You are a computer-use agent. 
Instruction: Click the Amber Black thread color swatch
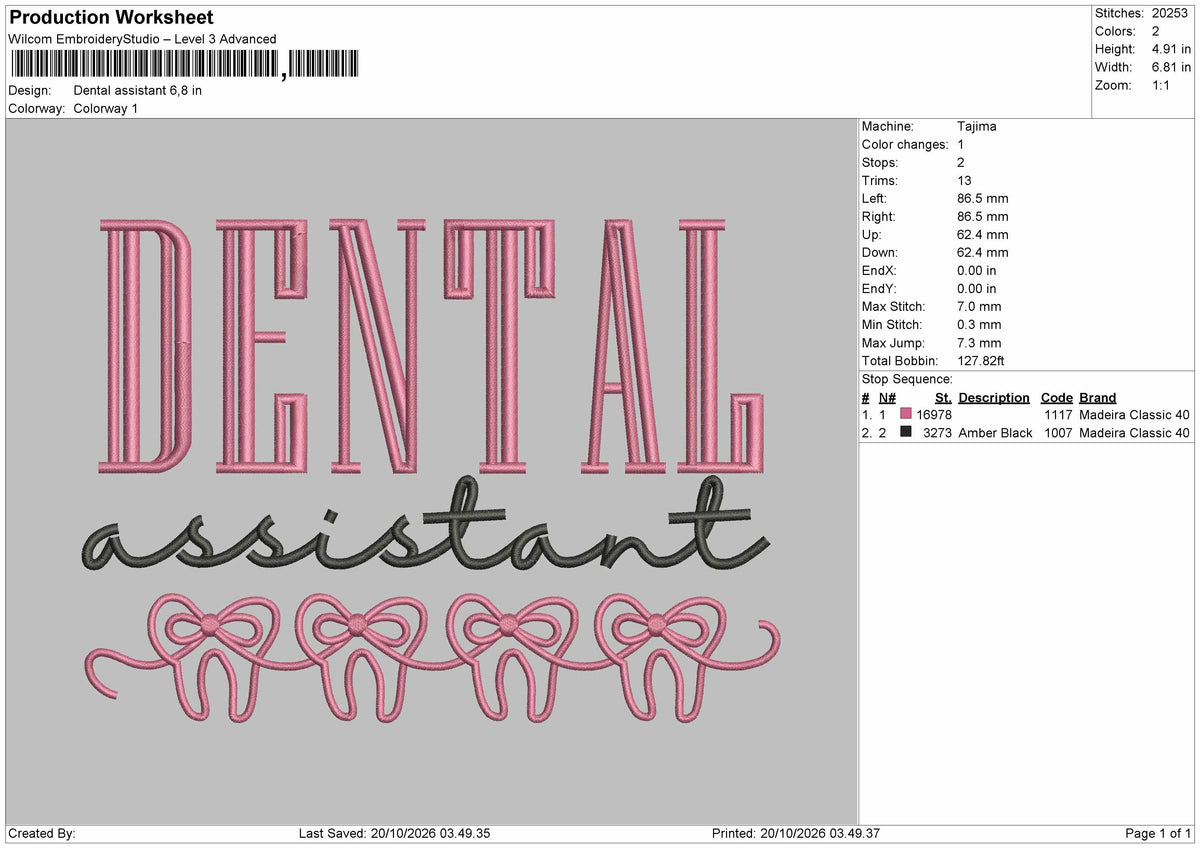pyautogui.click(x=906, y=432)
